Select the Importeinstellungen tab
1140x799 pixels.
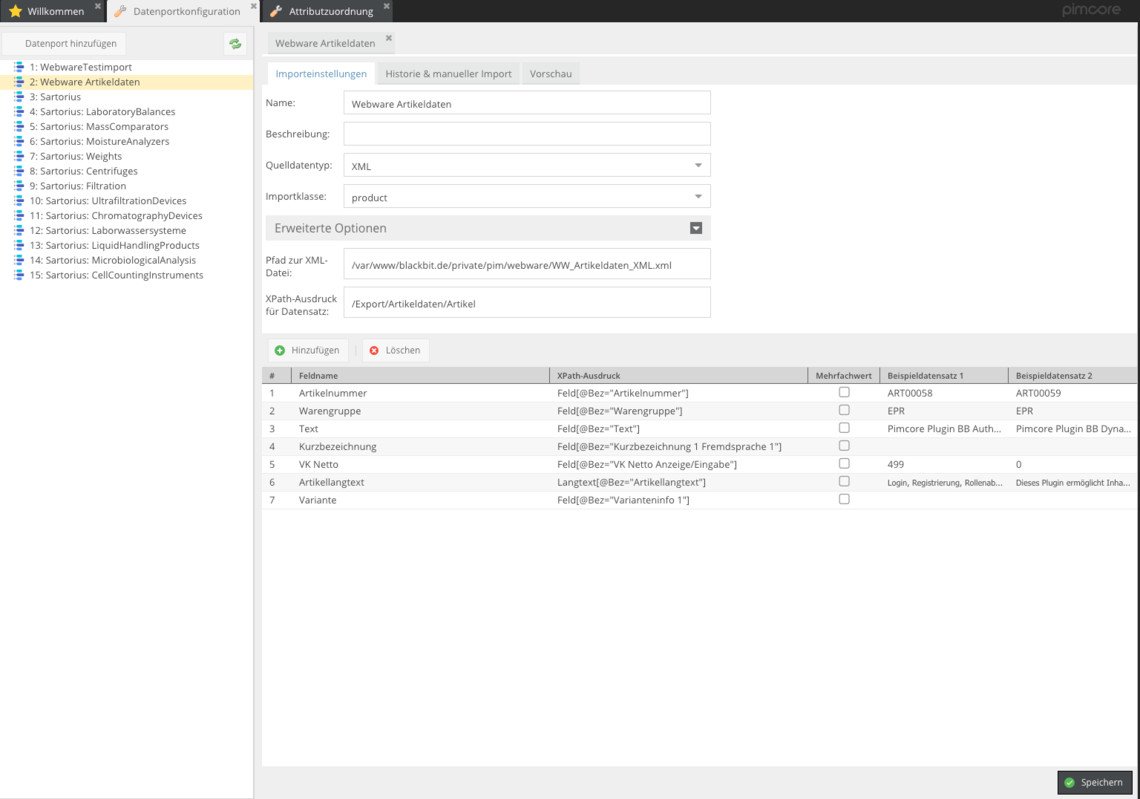coord(321,73)
